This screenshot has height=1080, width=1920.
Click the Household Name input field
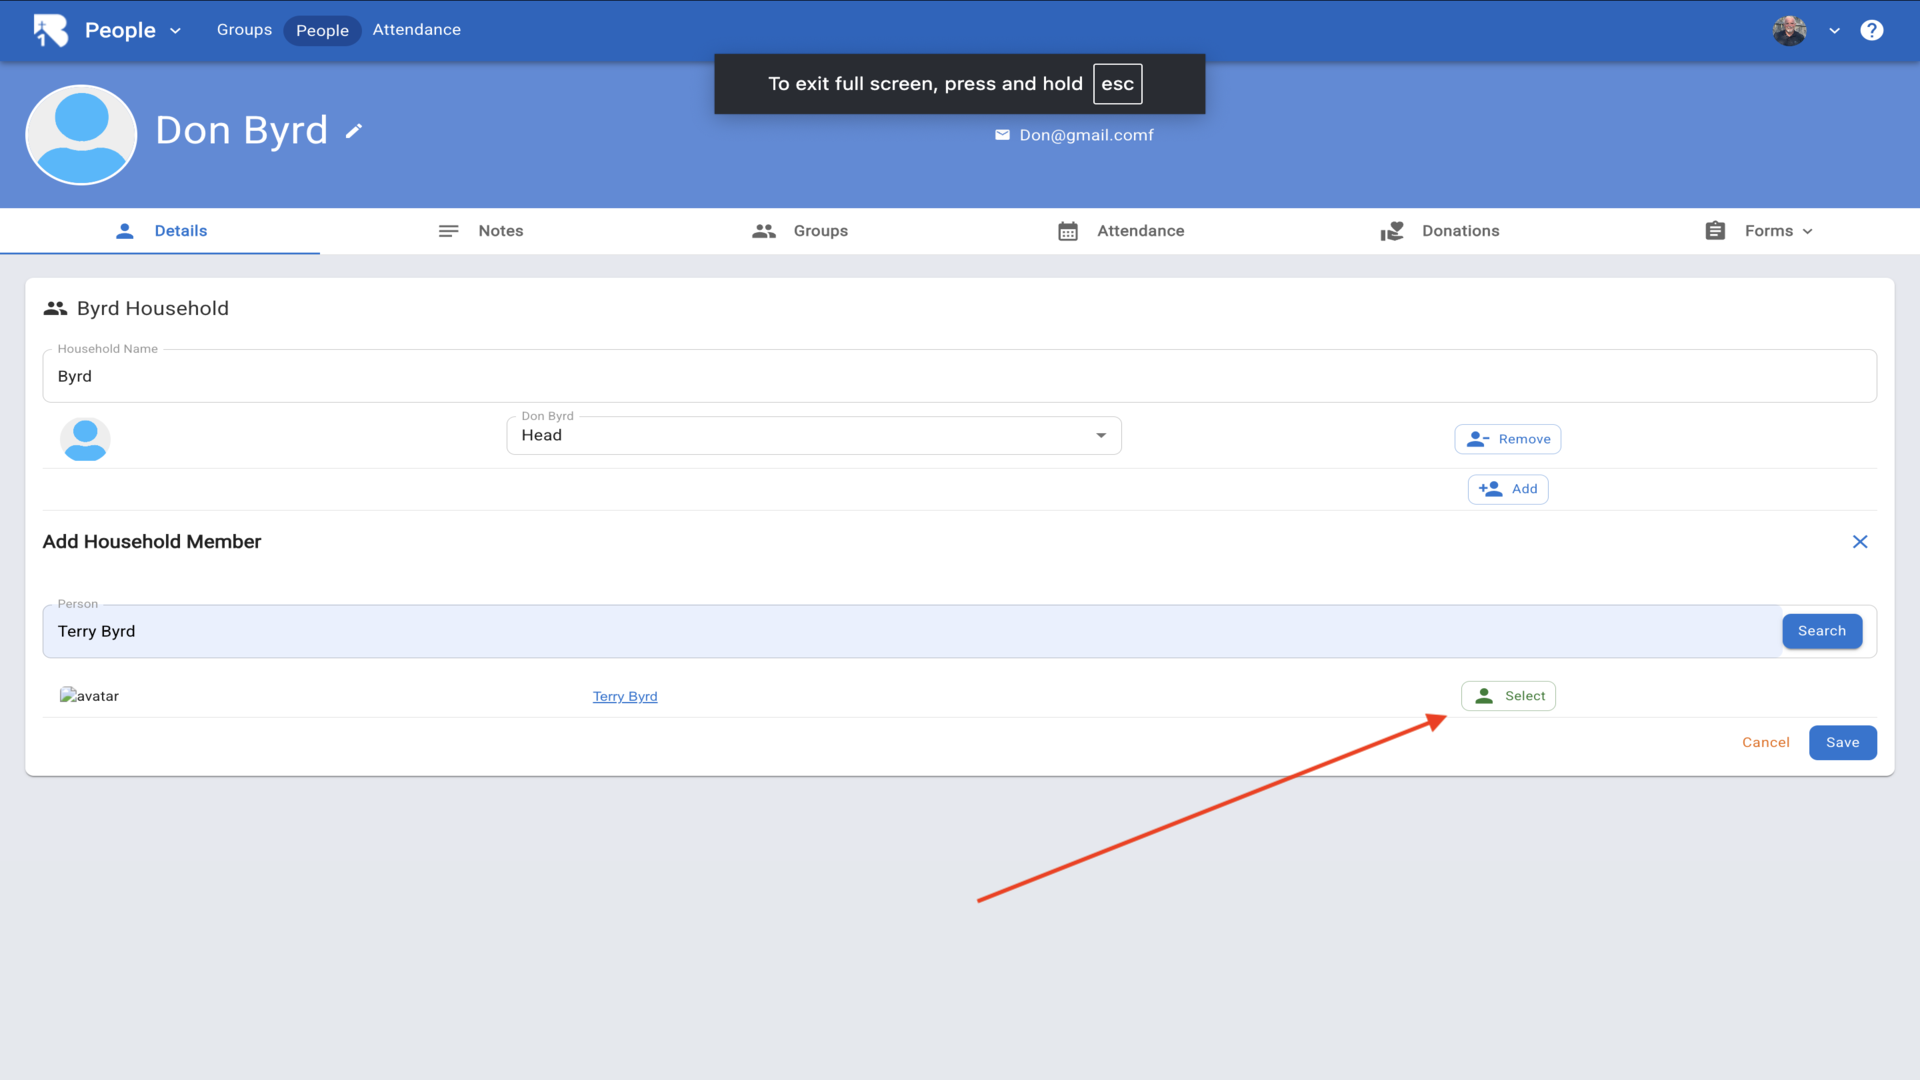(958, 377)
